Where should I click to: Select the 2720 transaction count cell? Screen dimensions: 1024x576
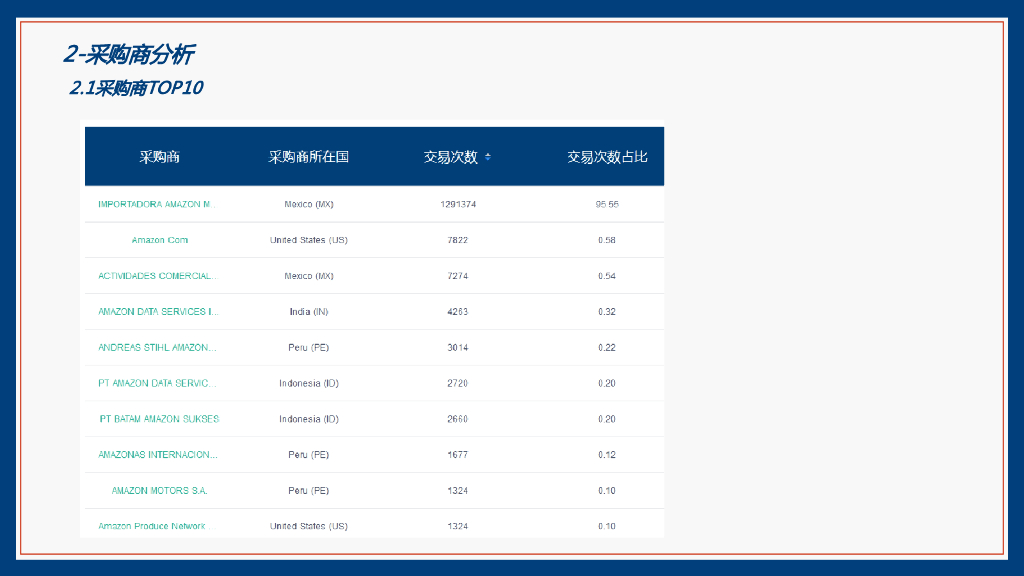coord(458,383)
